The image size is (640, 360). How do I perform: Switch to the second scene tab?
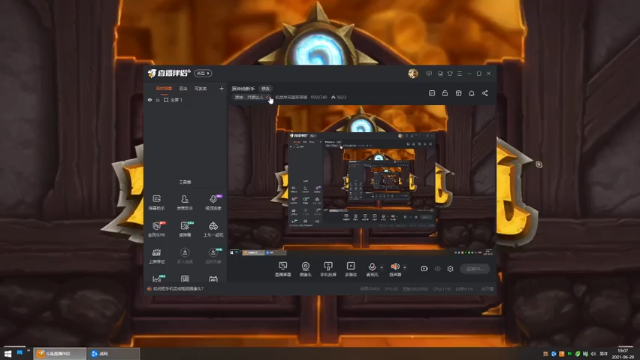[183, 89]
